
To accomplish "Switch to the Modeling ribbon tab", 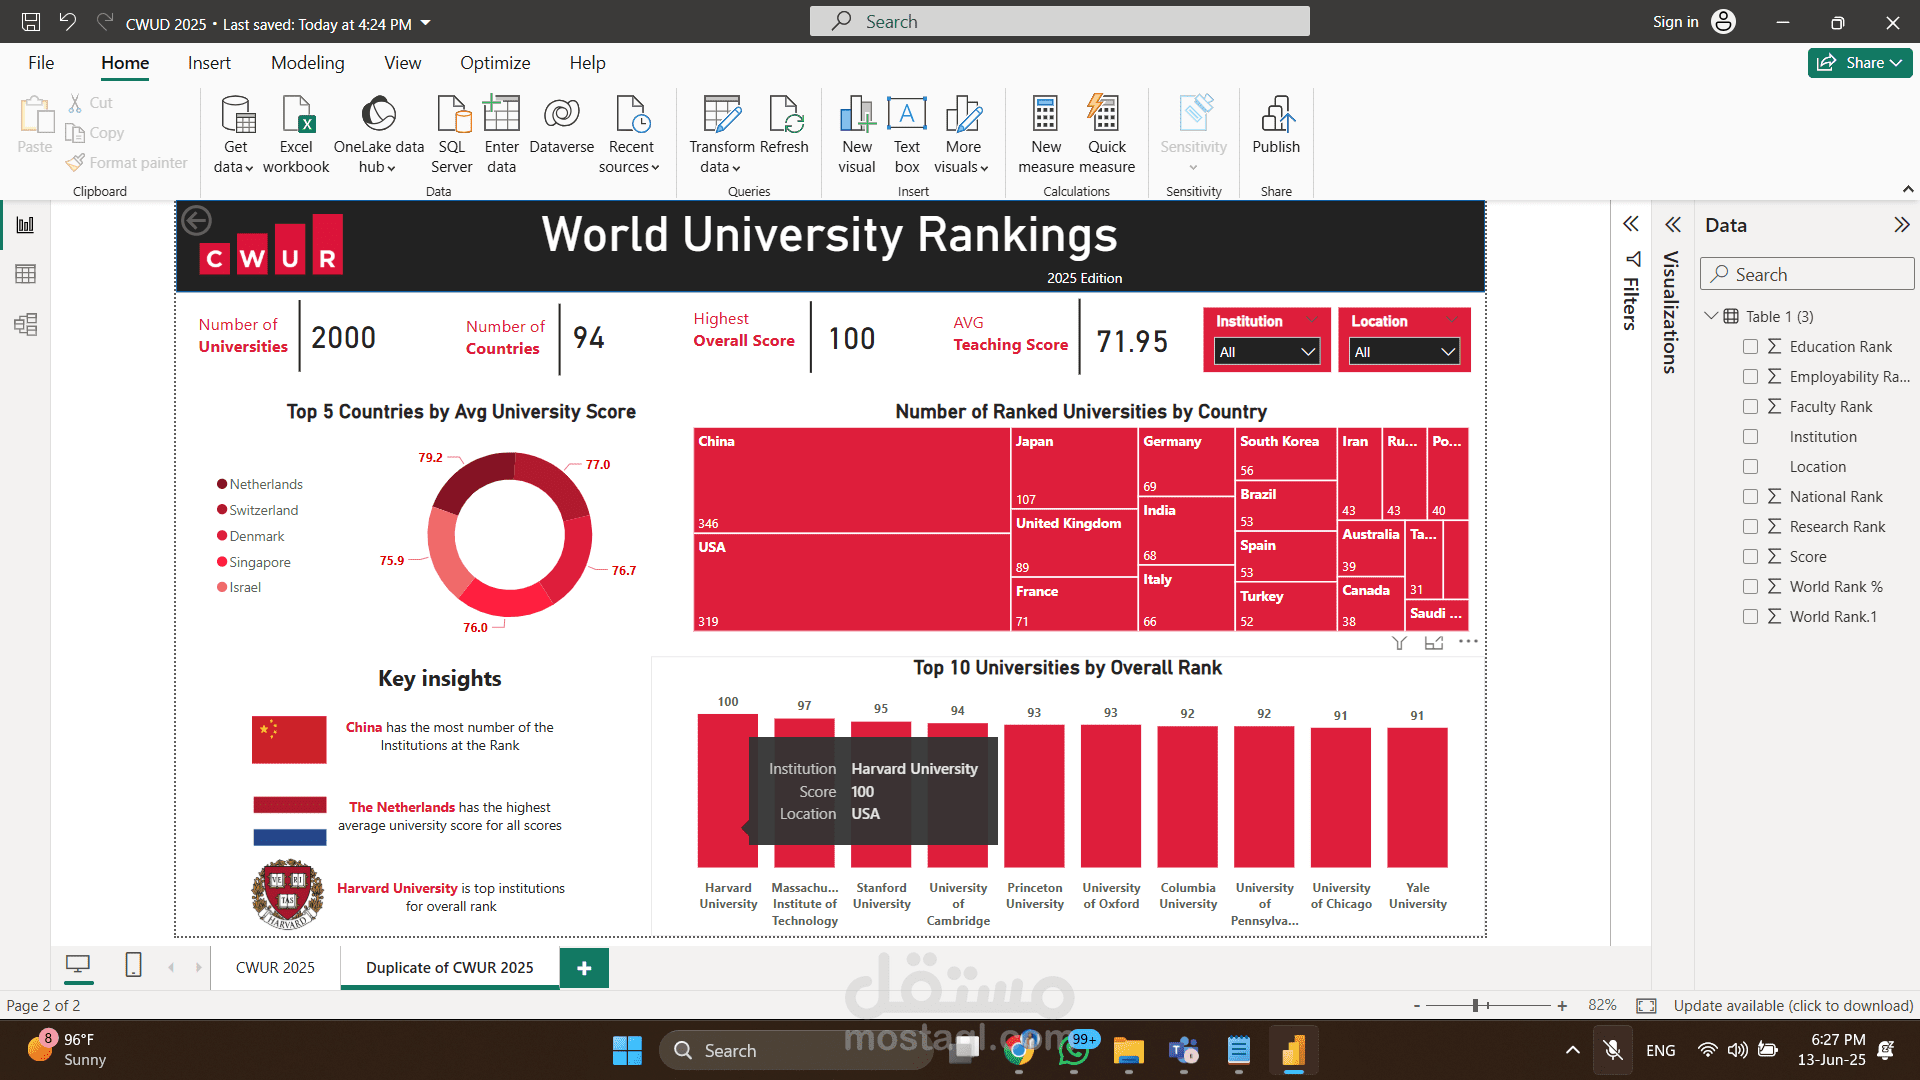I will click(x=307, y=63).
